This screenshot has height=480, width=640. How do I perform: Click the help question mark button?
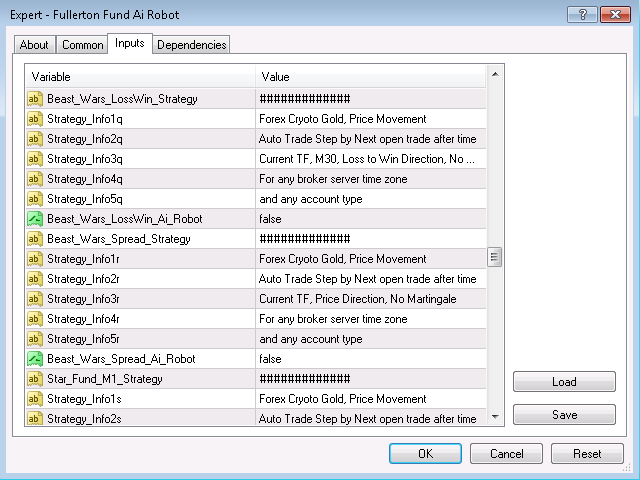[x=582, y=15]
